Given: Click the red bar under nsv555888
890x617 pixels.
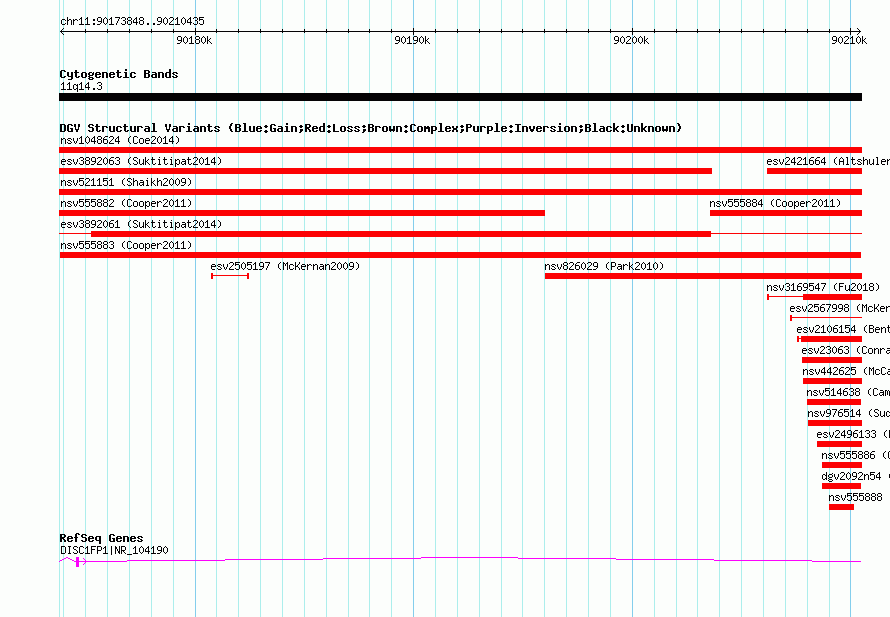Looking at the screenshot, I should pyautogui.click(x=841, y=507).
